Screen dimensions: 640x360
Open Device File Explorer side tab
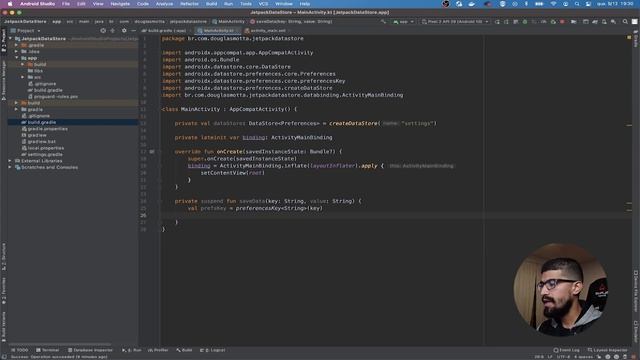(x=636, y=291)
